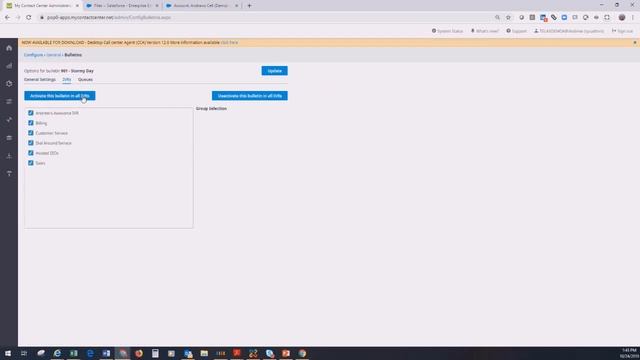Viewport: 640px width, 360px height.
Task: Open the Windows Start menu
Action: pos(8,353)
